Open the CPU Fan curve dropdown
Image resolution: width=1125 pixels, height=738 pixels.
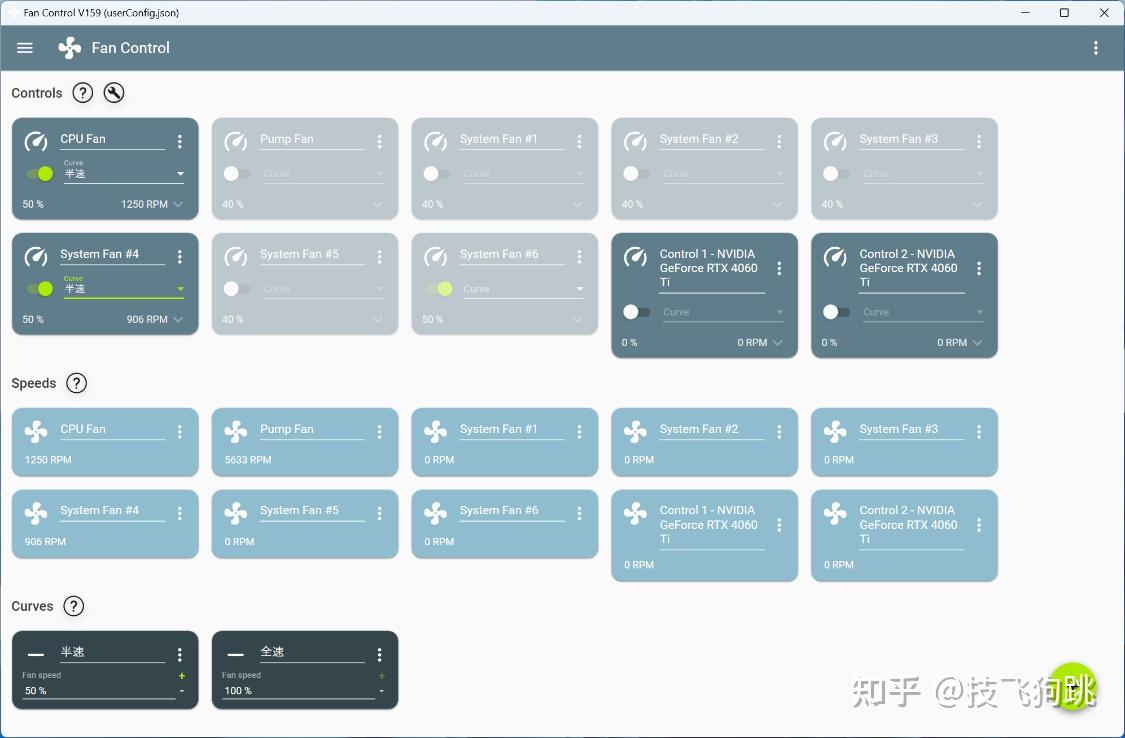coord(124,173)
